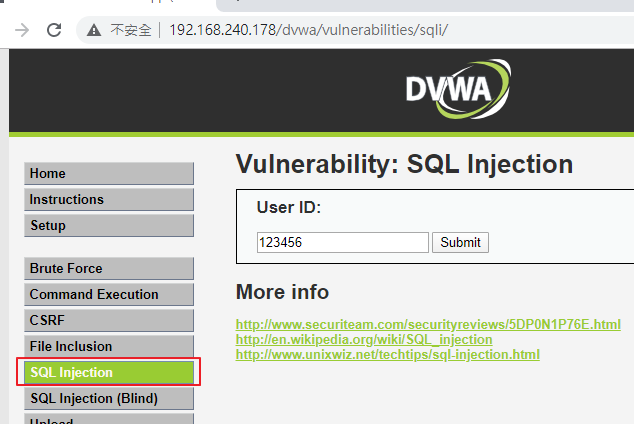Select the highlighted SQL Injection item

pos(109,372)
